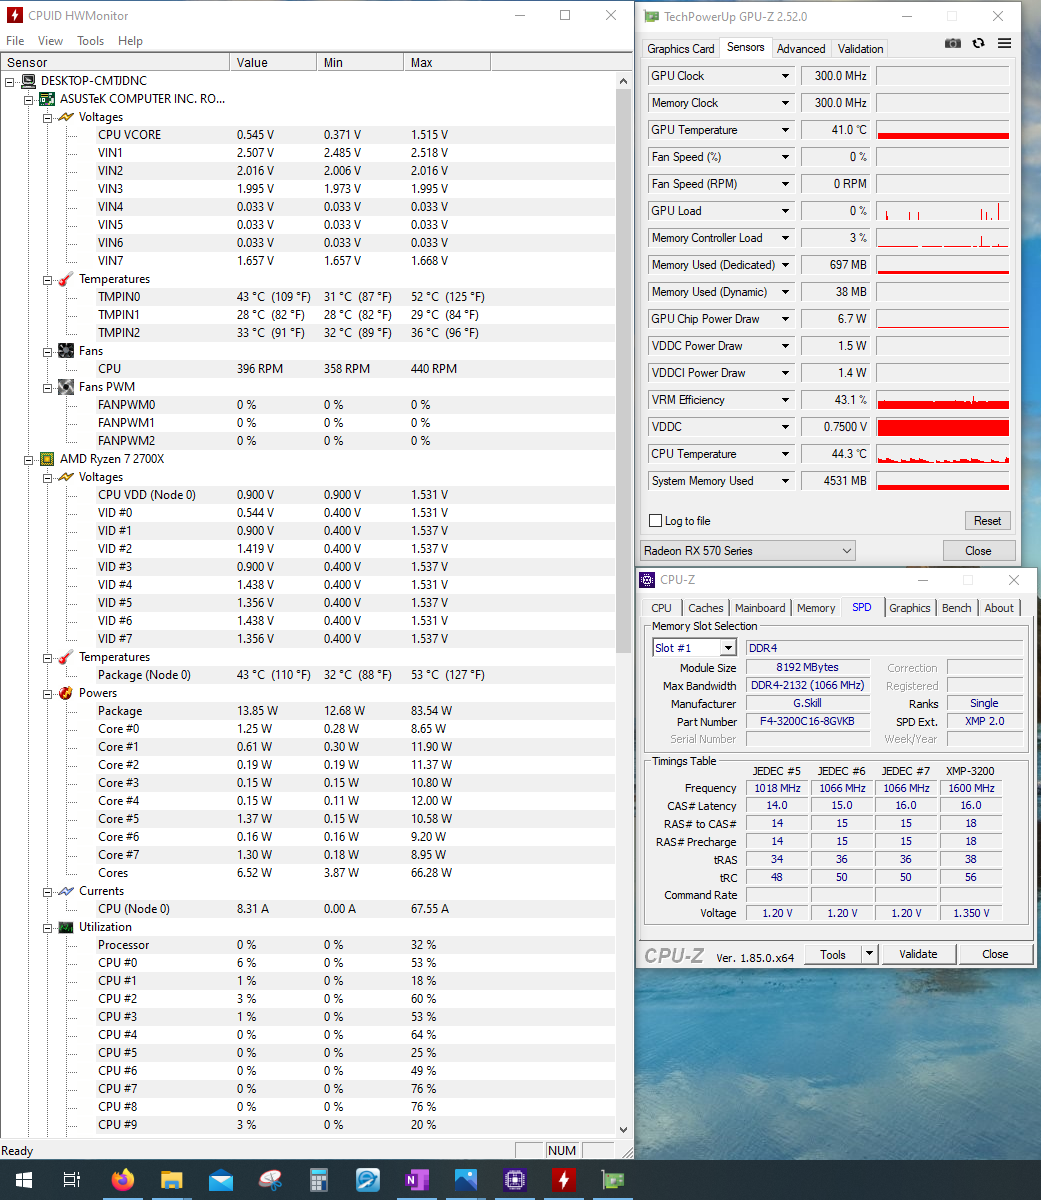Viewport: 1041px width, 1200px height.
Task: Click the motherboard Fans icon in HWMonitor
Action: coord(65,351)
